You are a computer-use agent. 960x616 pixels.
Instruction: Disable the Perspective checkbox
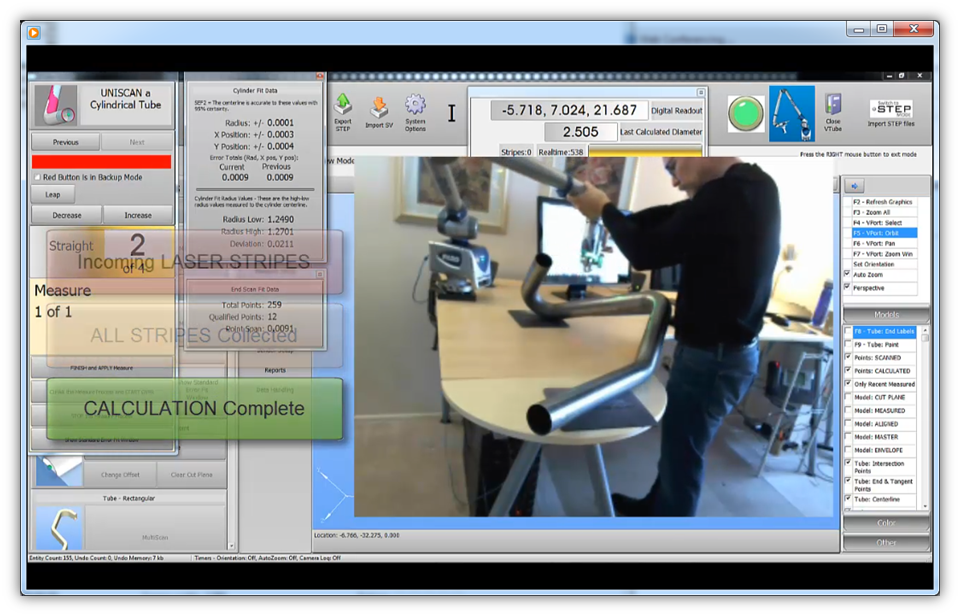(848, 288)
